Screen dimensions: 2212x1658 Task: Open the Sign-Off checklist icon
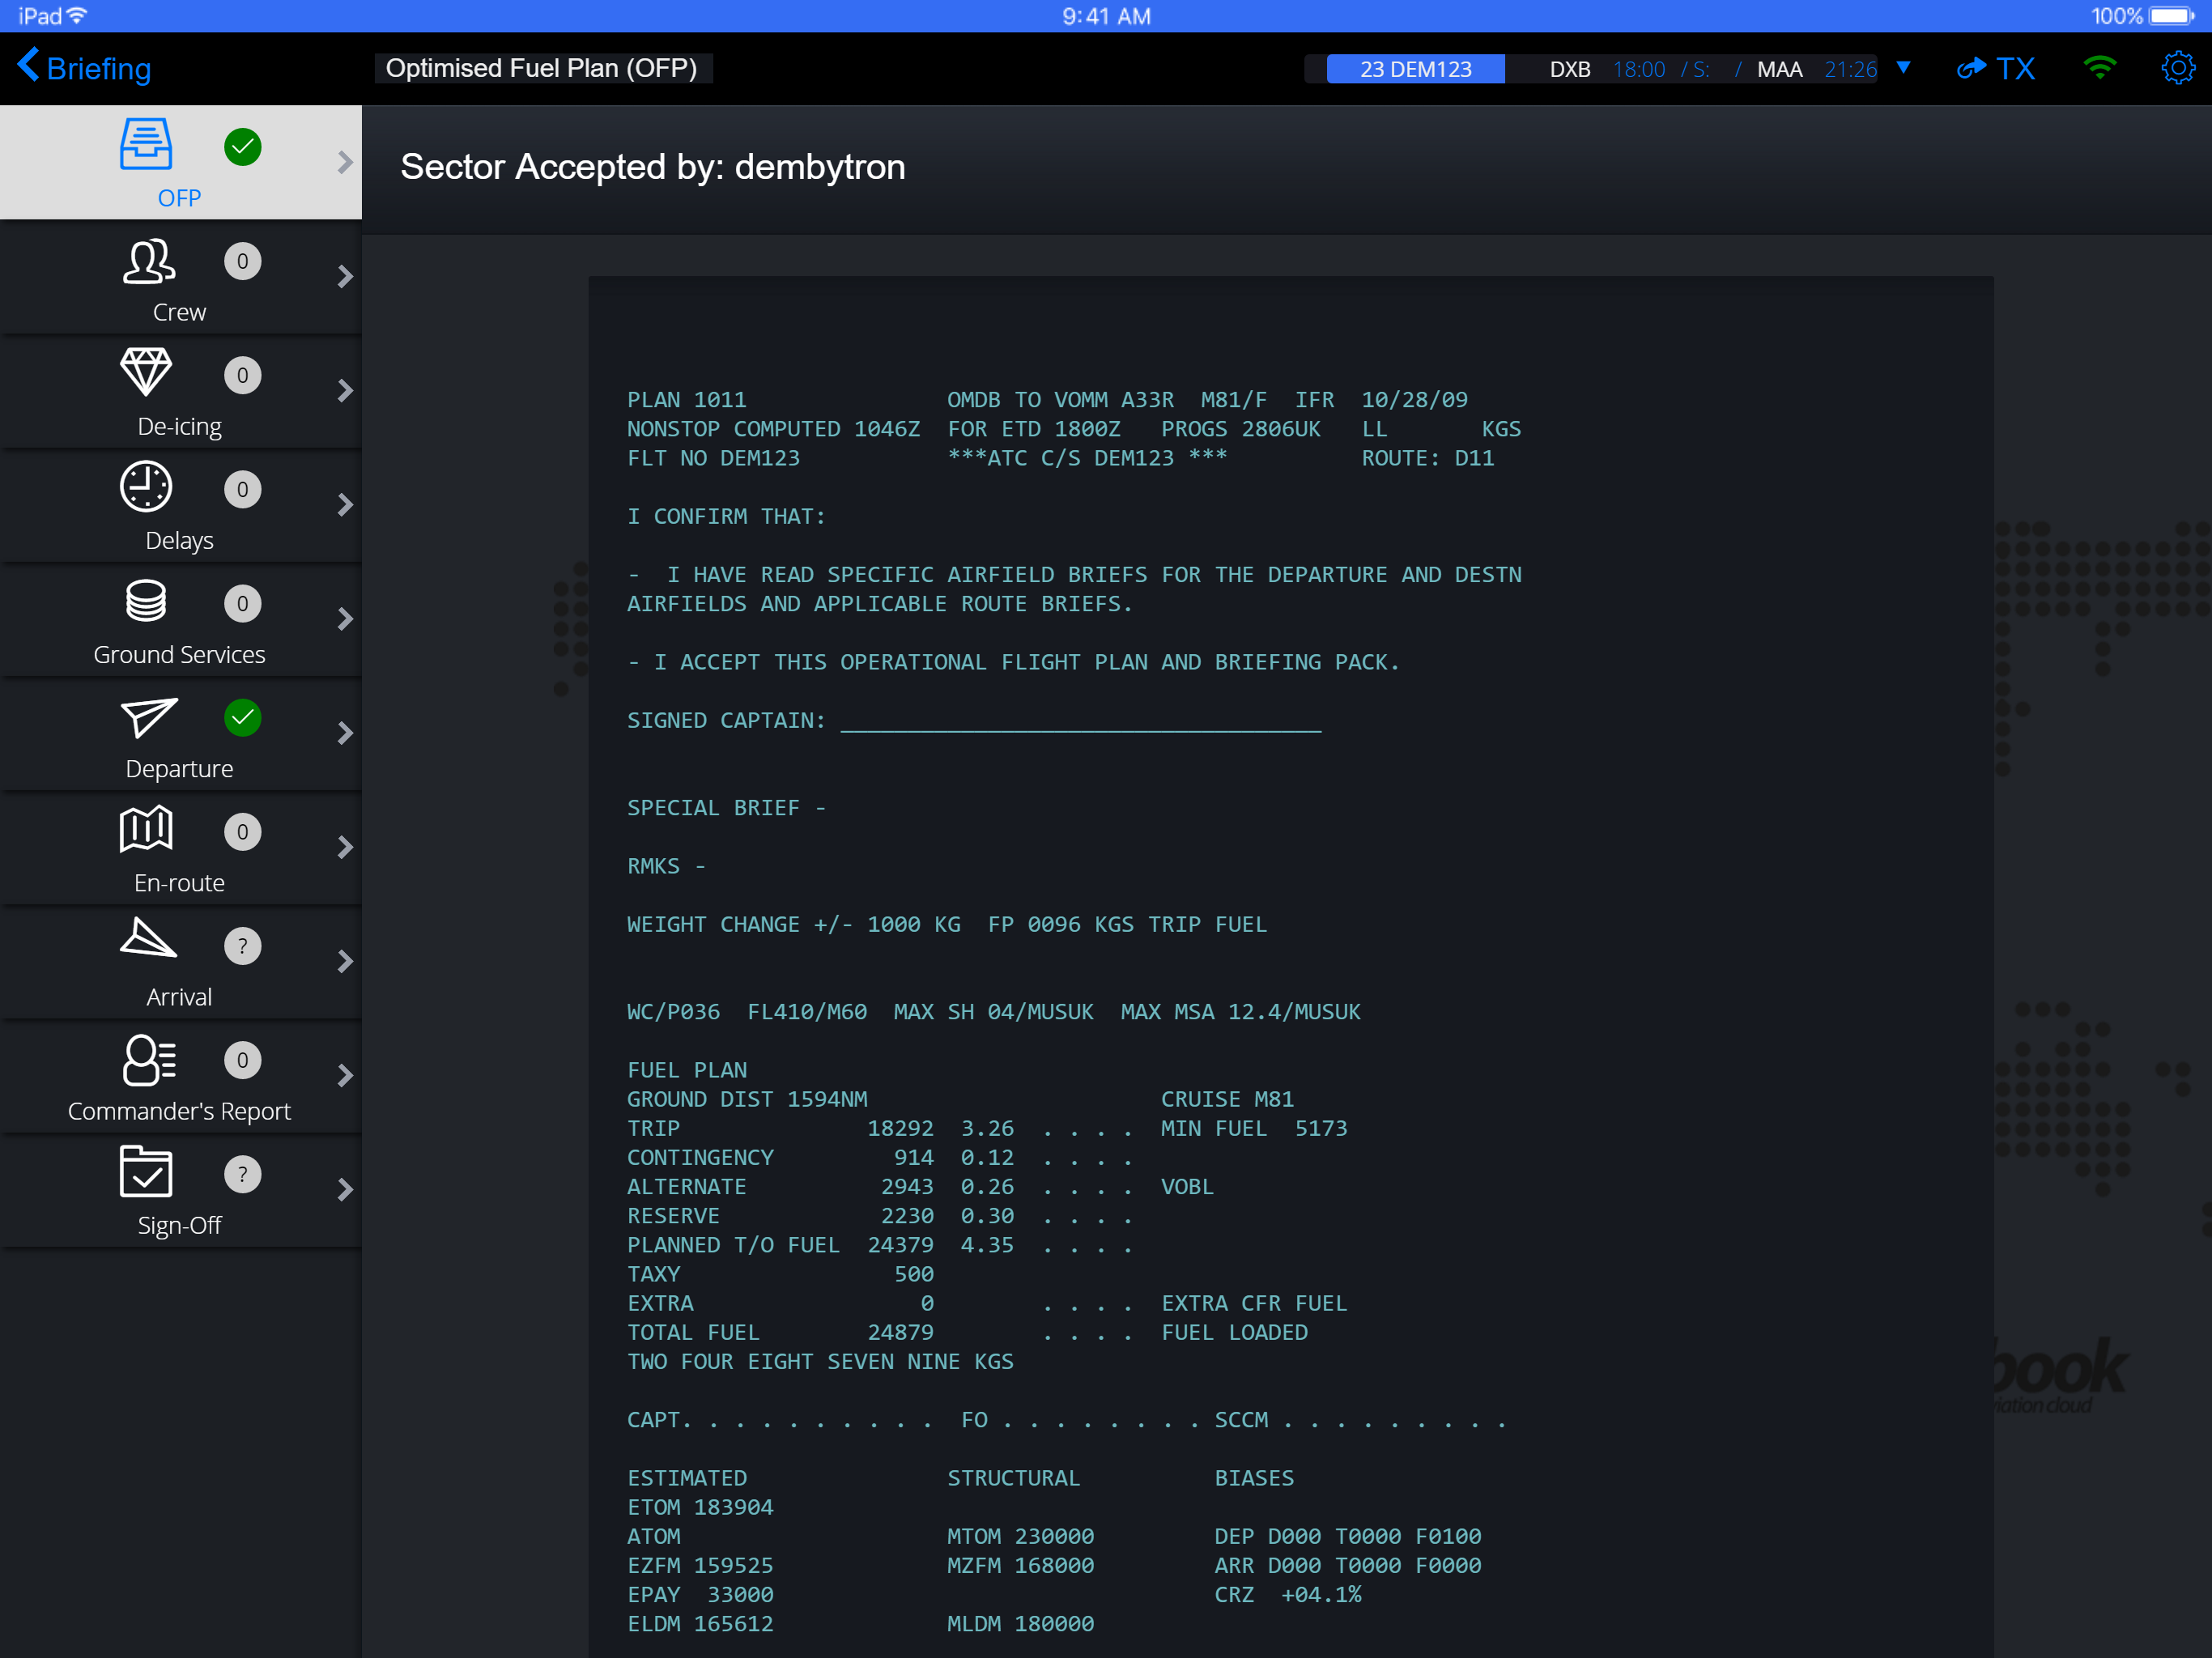[146, 1171]
